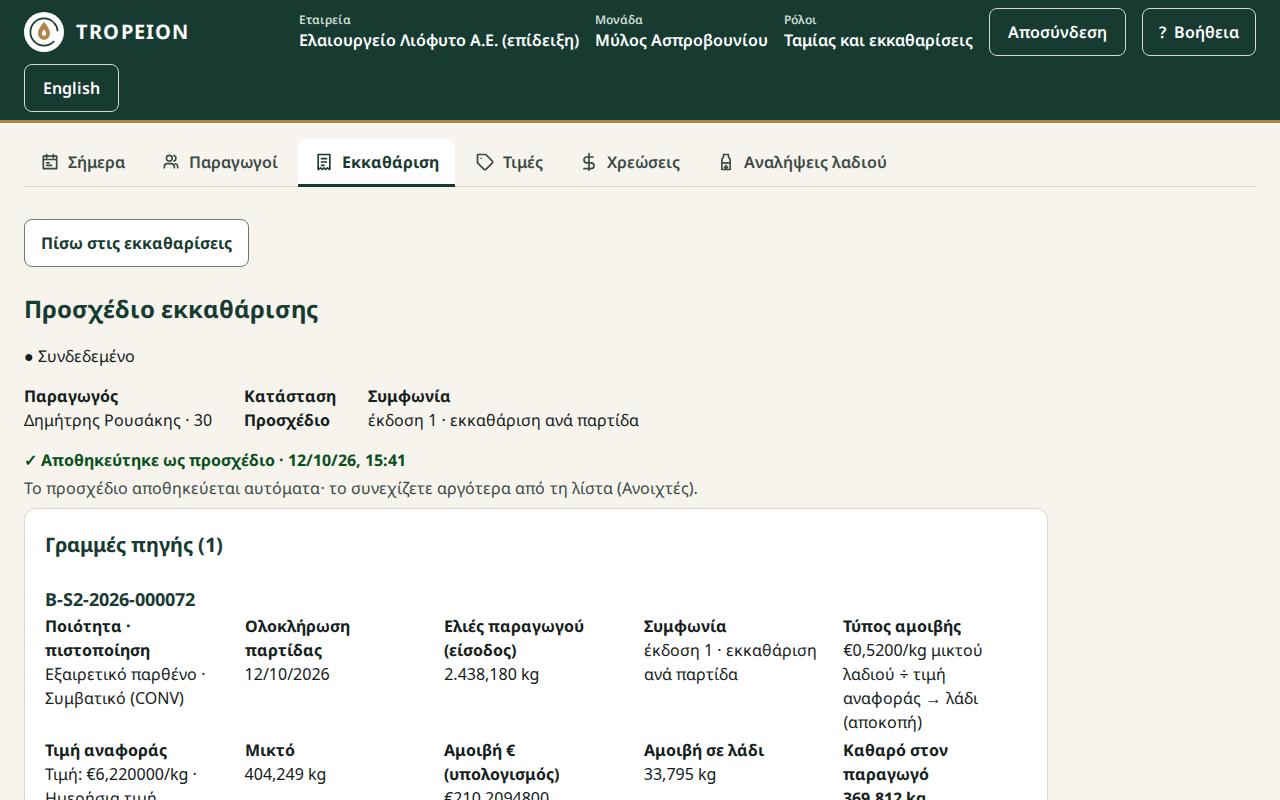Switch language with the English button

(x=71, y=88)
